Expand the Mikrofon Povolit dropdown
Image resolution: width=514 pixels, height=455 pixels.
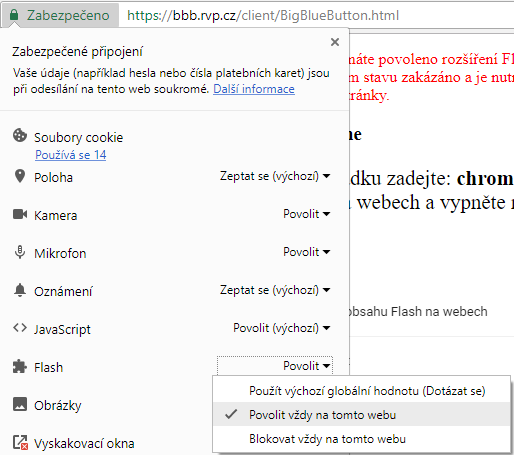point(307,252)
